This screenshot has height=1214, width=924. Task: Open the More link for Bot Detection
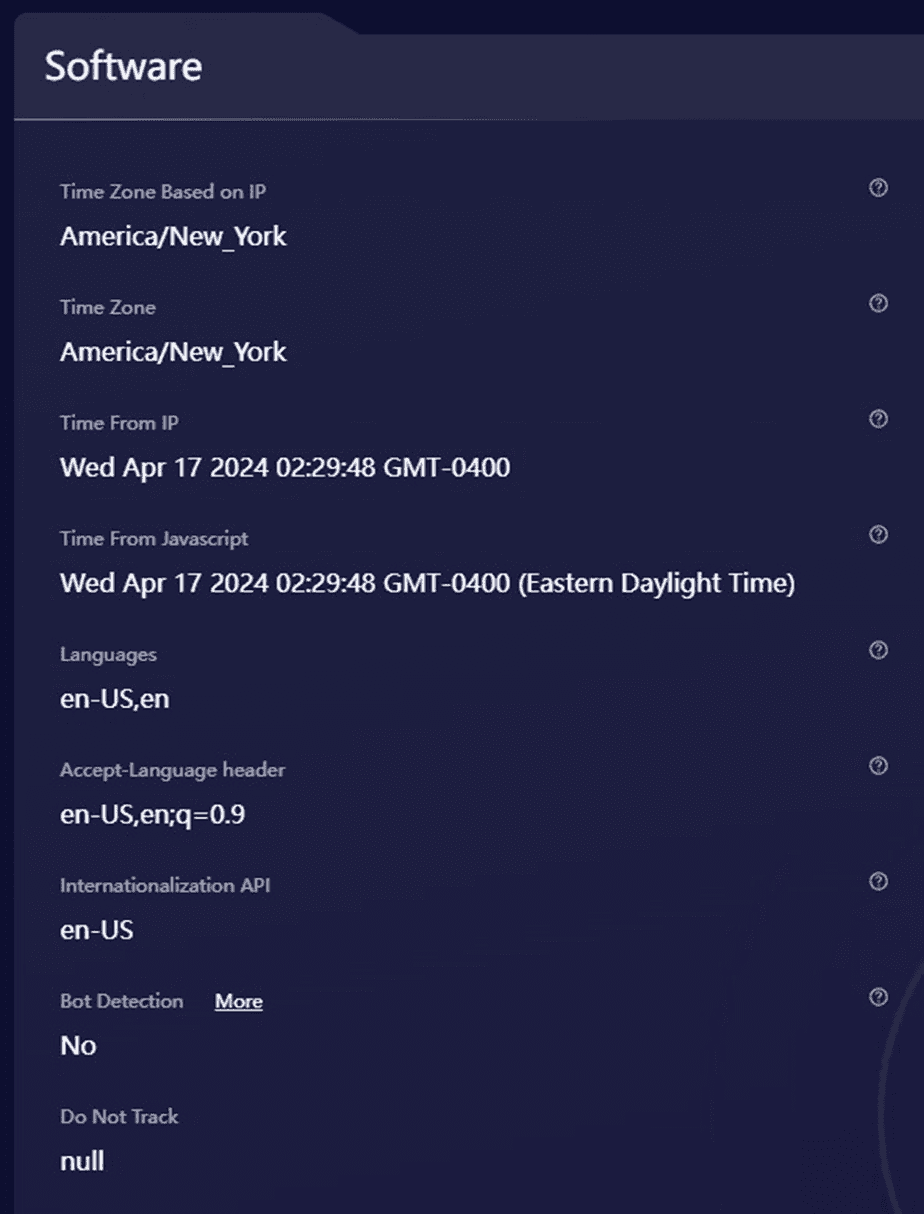[238, 1002]
